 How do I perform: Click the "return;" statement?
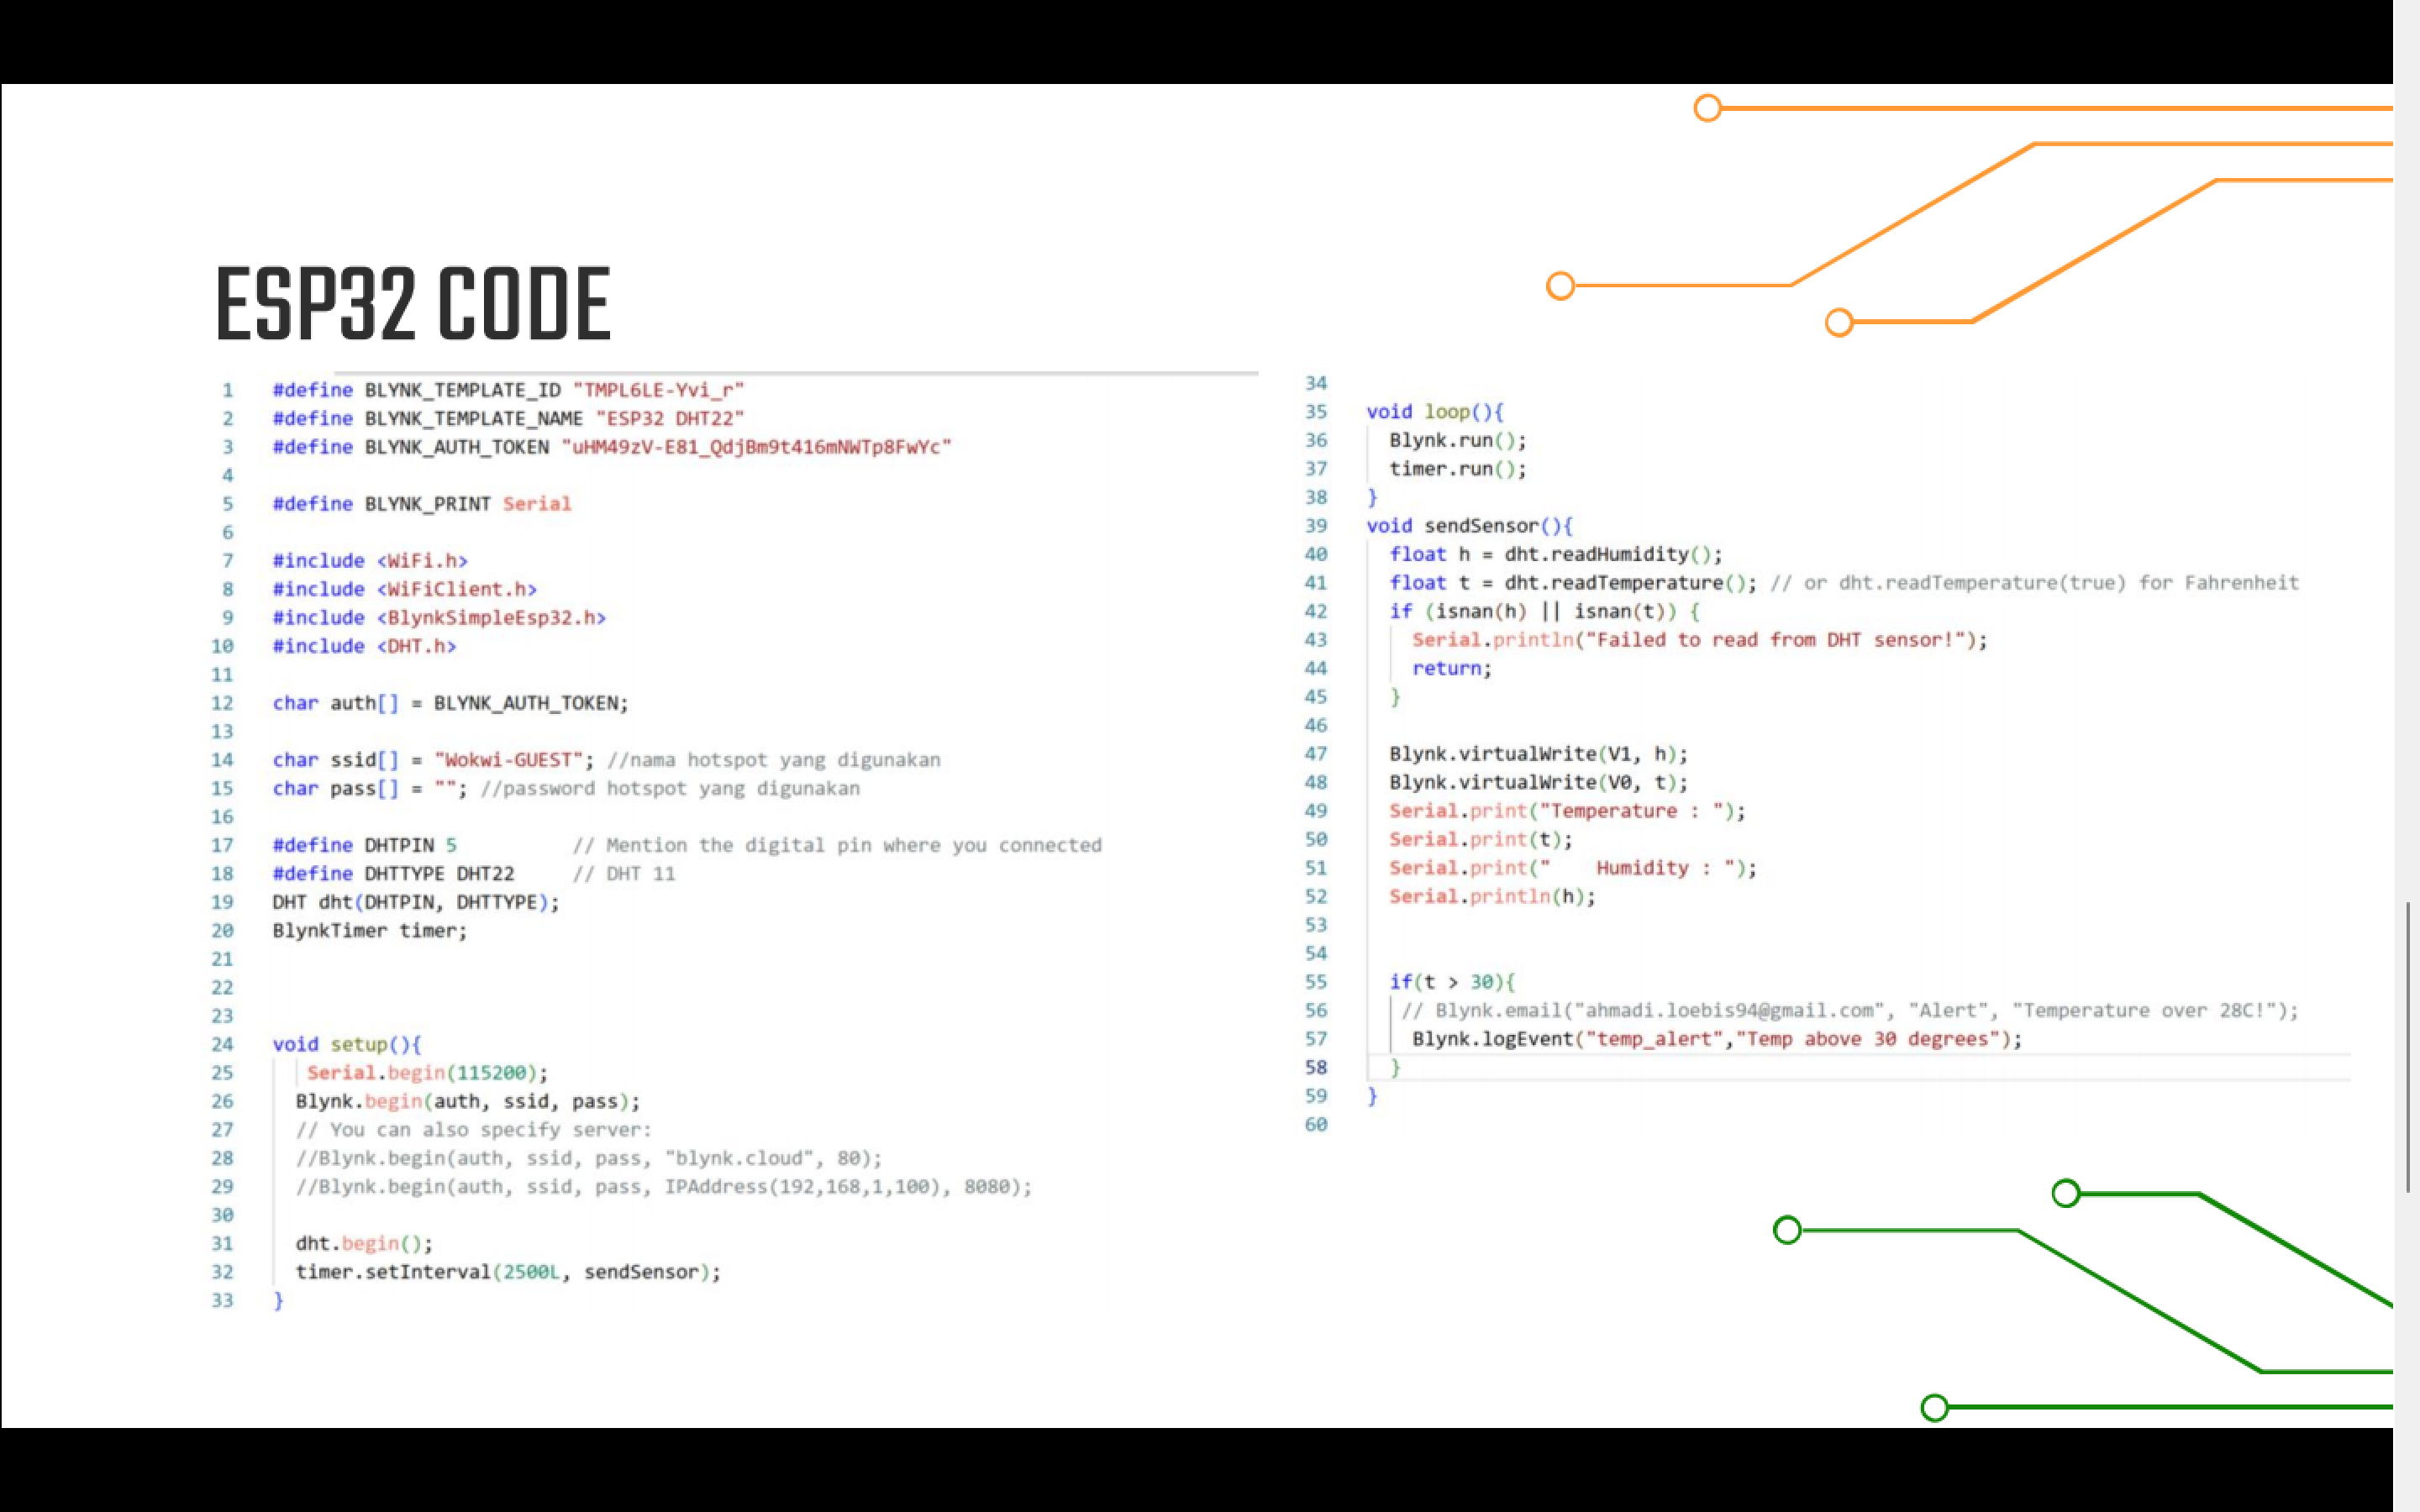click(1452, 669)
